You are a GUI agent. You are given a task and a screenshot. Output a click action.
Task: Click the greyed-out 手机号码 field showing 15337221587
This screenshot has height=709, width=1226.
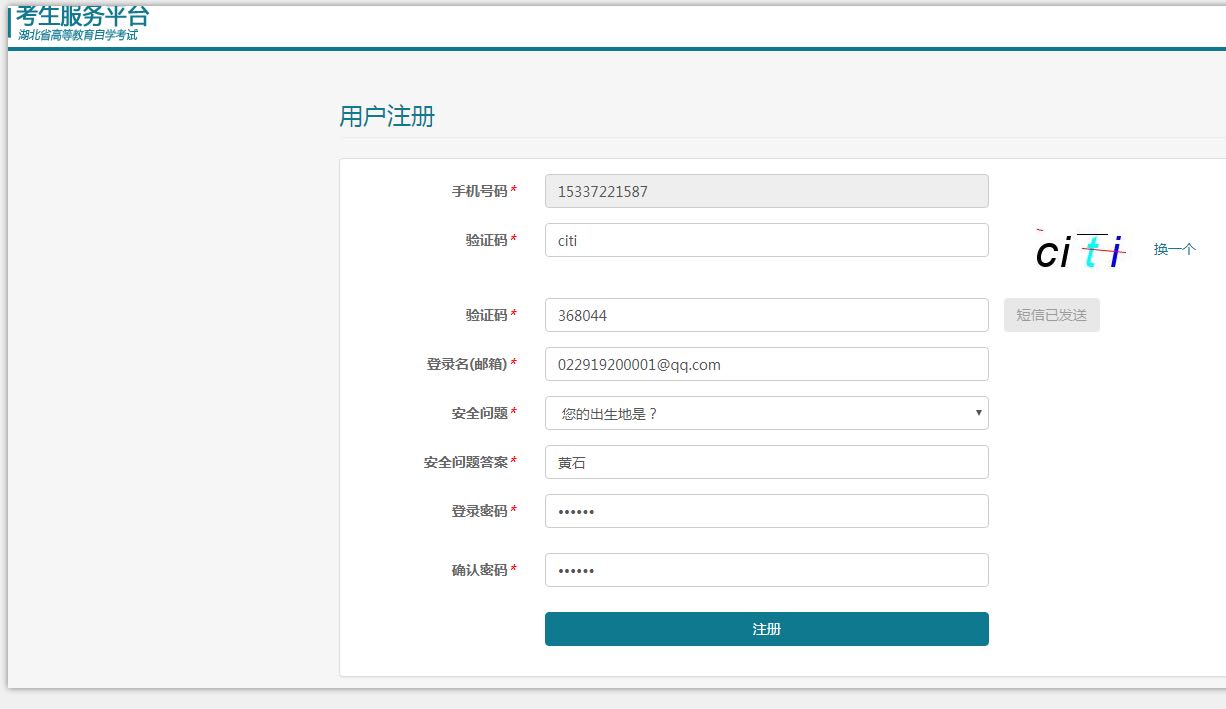[766, 190]
